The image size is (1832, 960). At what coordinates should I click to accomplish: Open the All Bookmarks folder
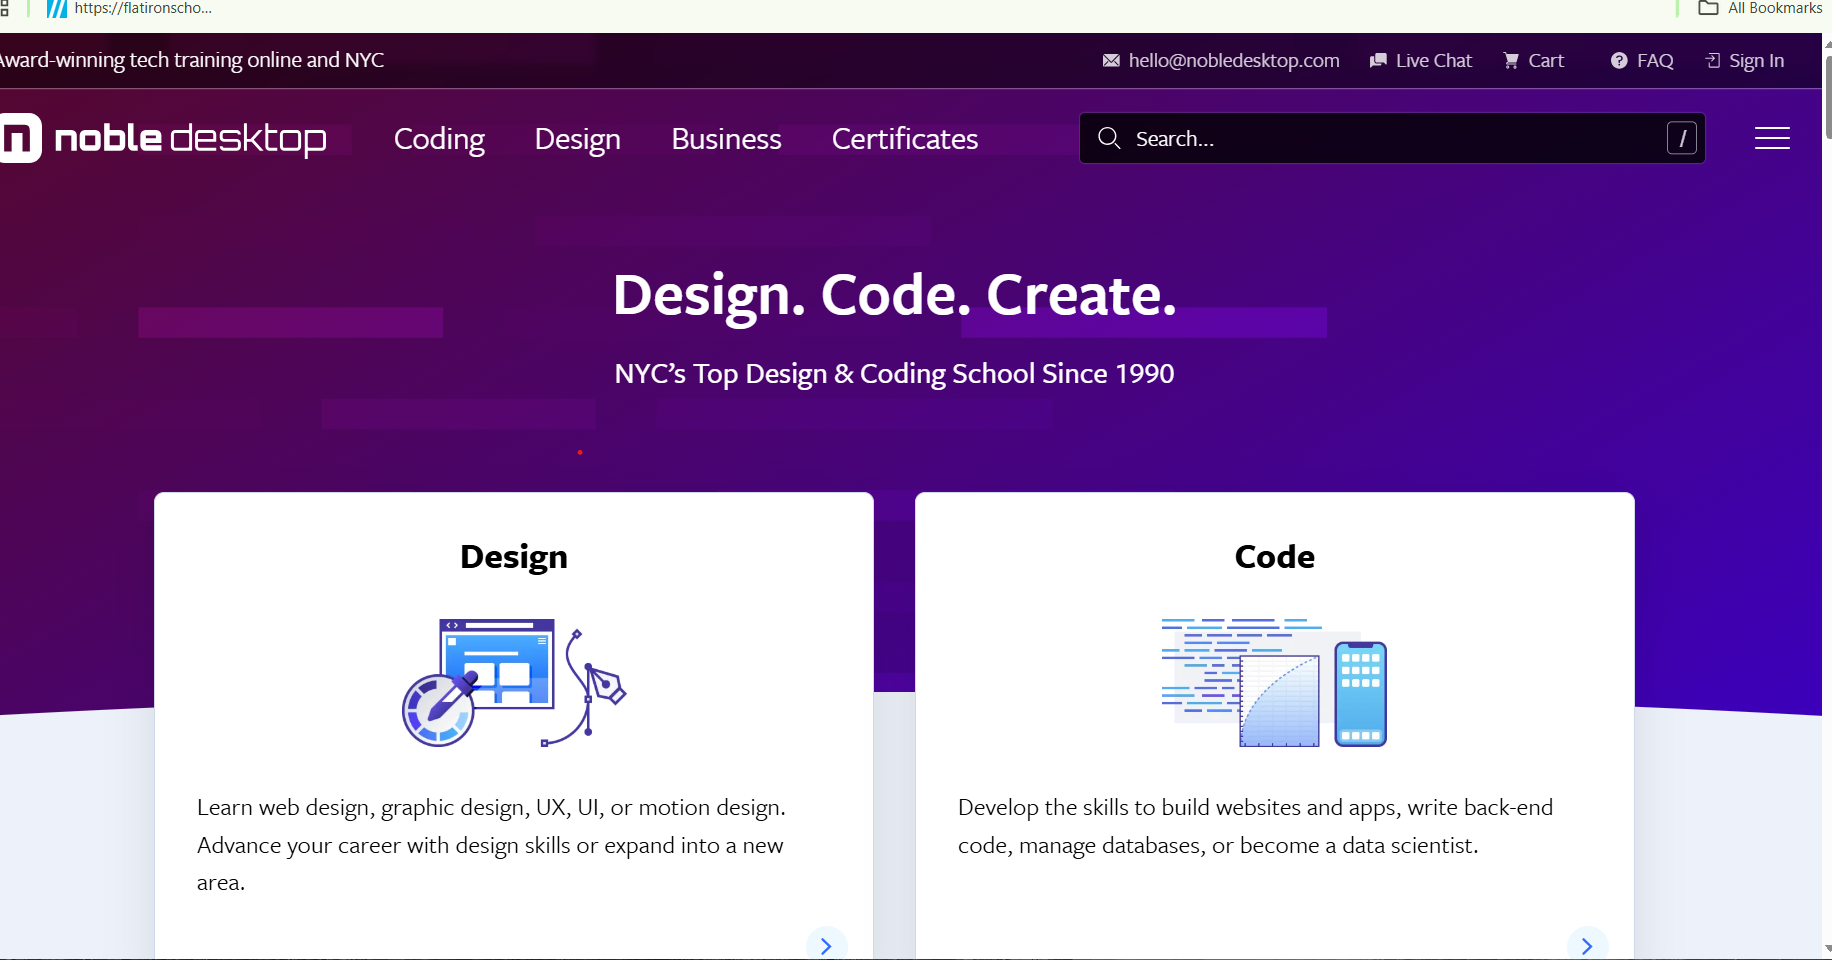click(x=1760, y=8)
